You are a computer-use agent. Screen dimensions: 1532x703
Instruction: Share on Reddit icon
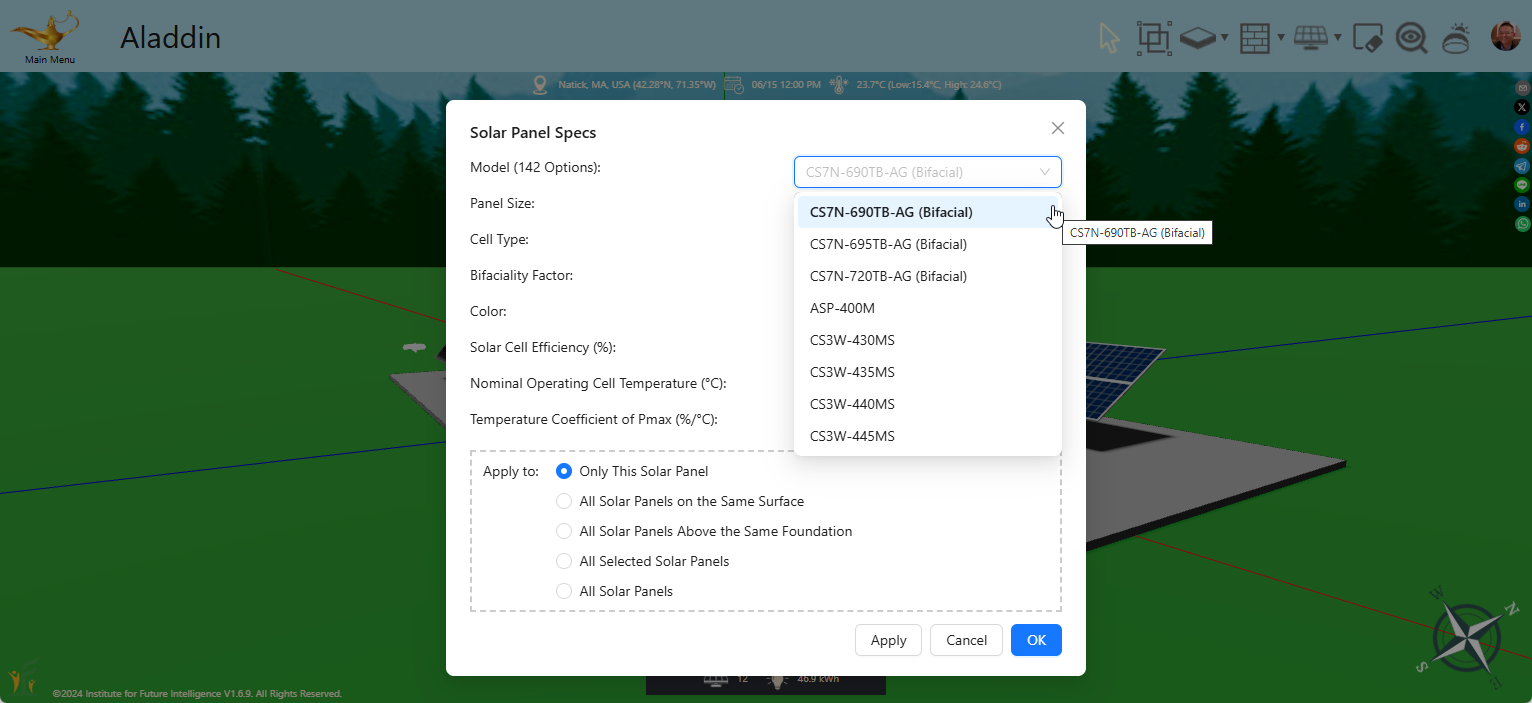pyautogui.click(x=1522, y=146)
